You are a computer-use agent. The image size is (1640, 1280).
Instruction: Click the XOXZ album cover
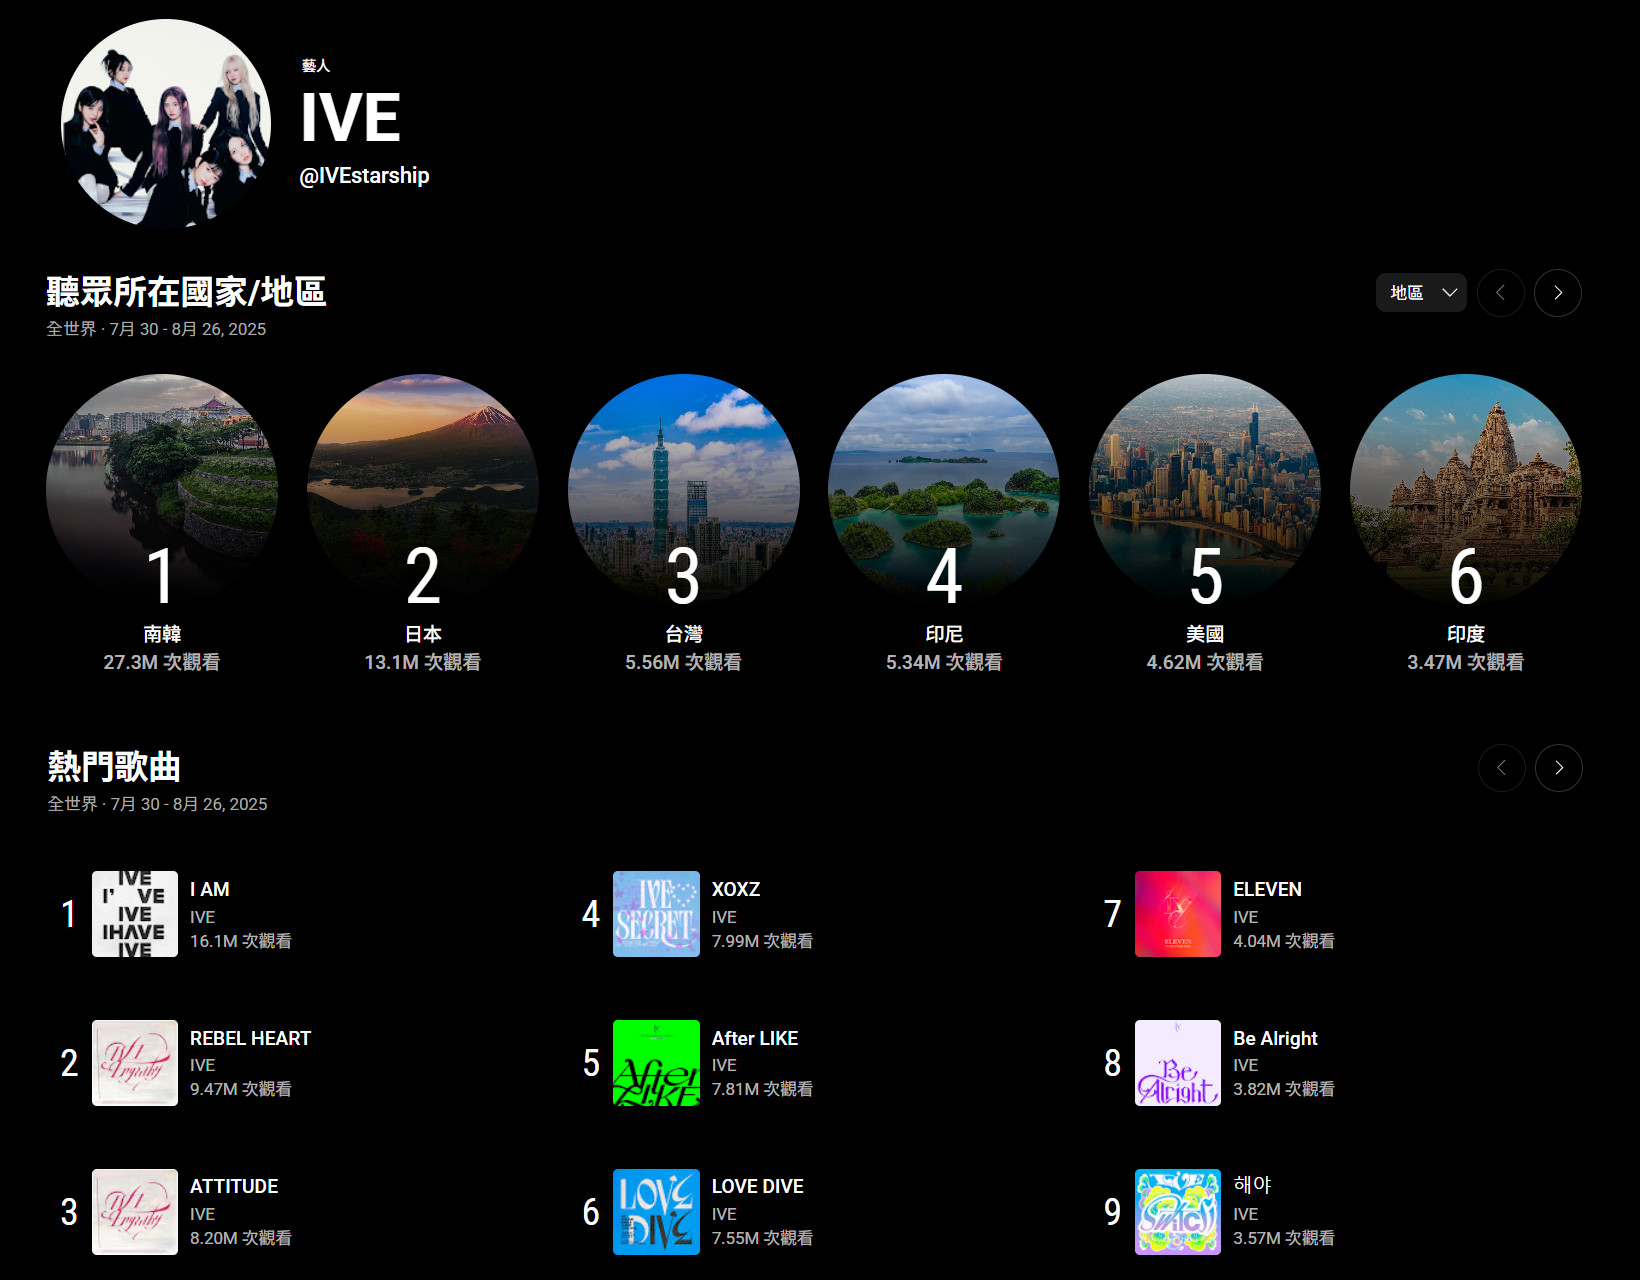tap(656, 914)
